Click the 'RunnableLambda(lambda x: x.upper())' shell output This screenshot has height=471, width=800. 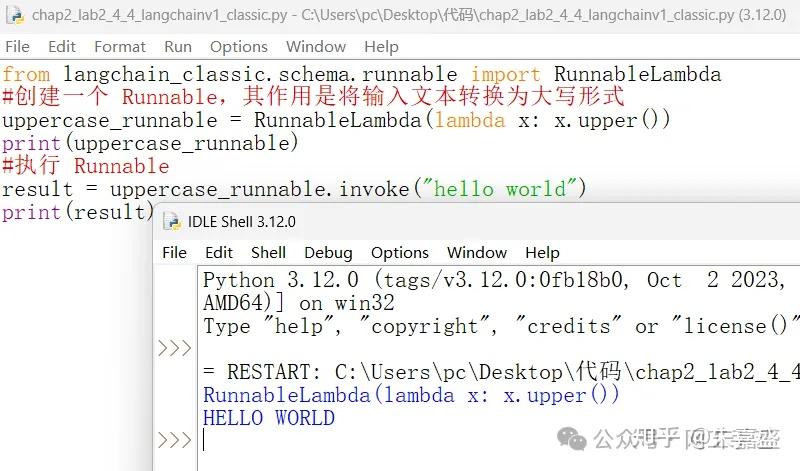(x=411, y=395)
